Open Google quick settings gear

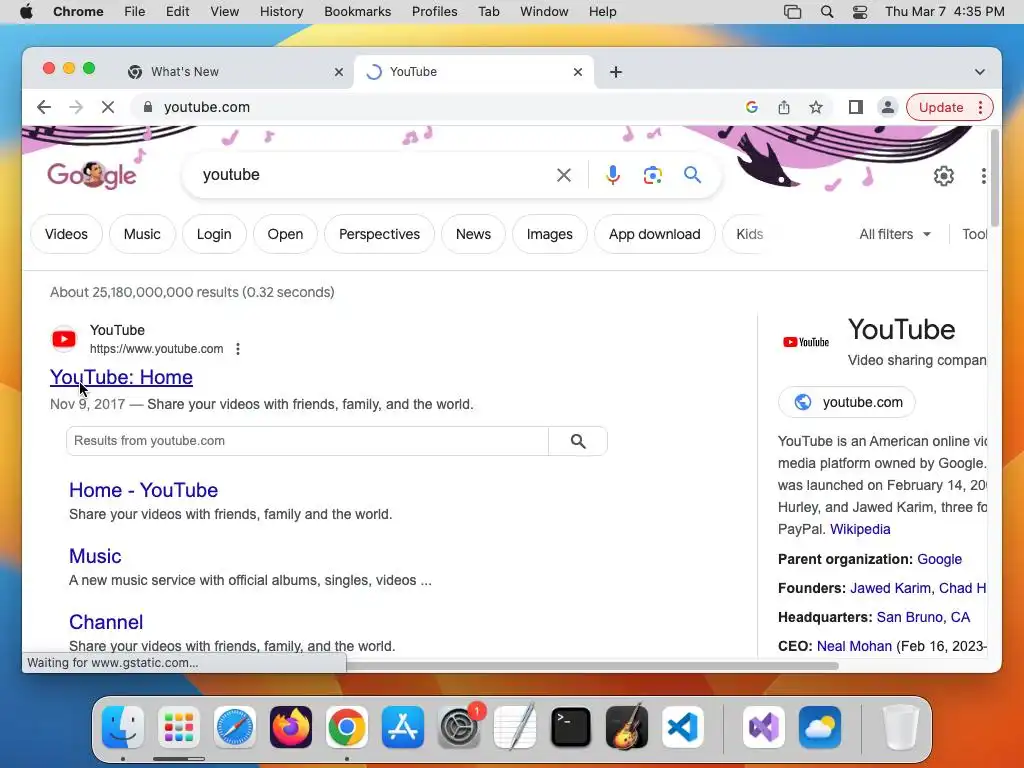944,176
